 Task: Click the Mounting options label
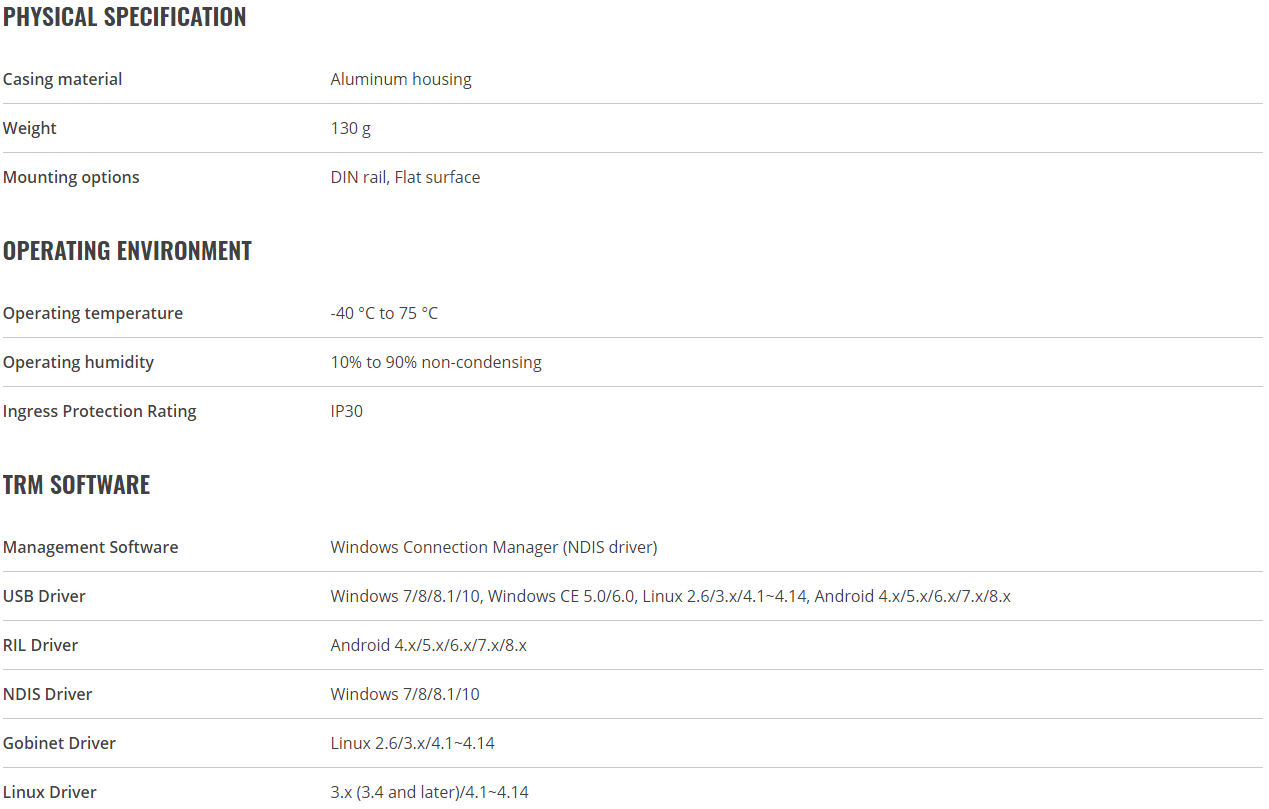[71, 177]
